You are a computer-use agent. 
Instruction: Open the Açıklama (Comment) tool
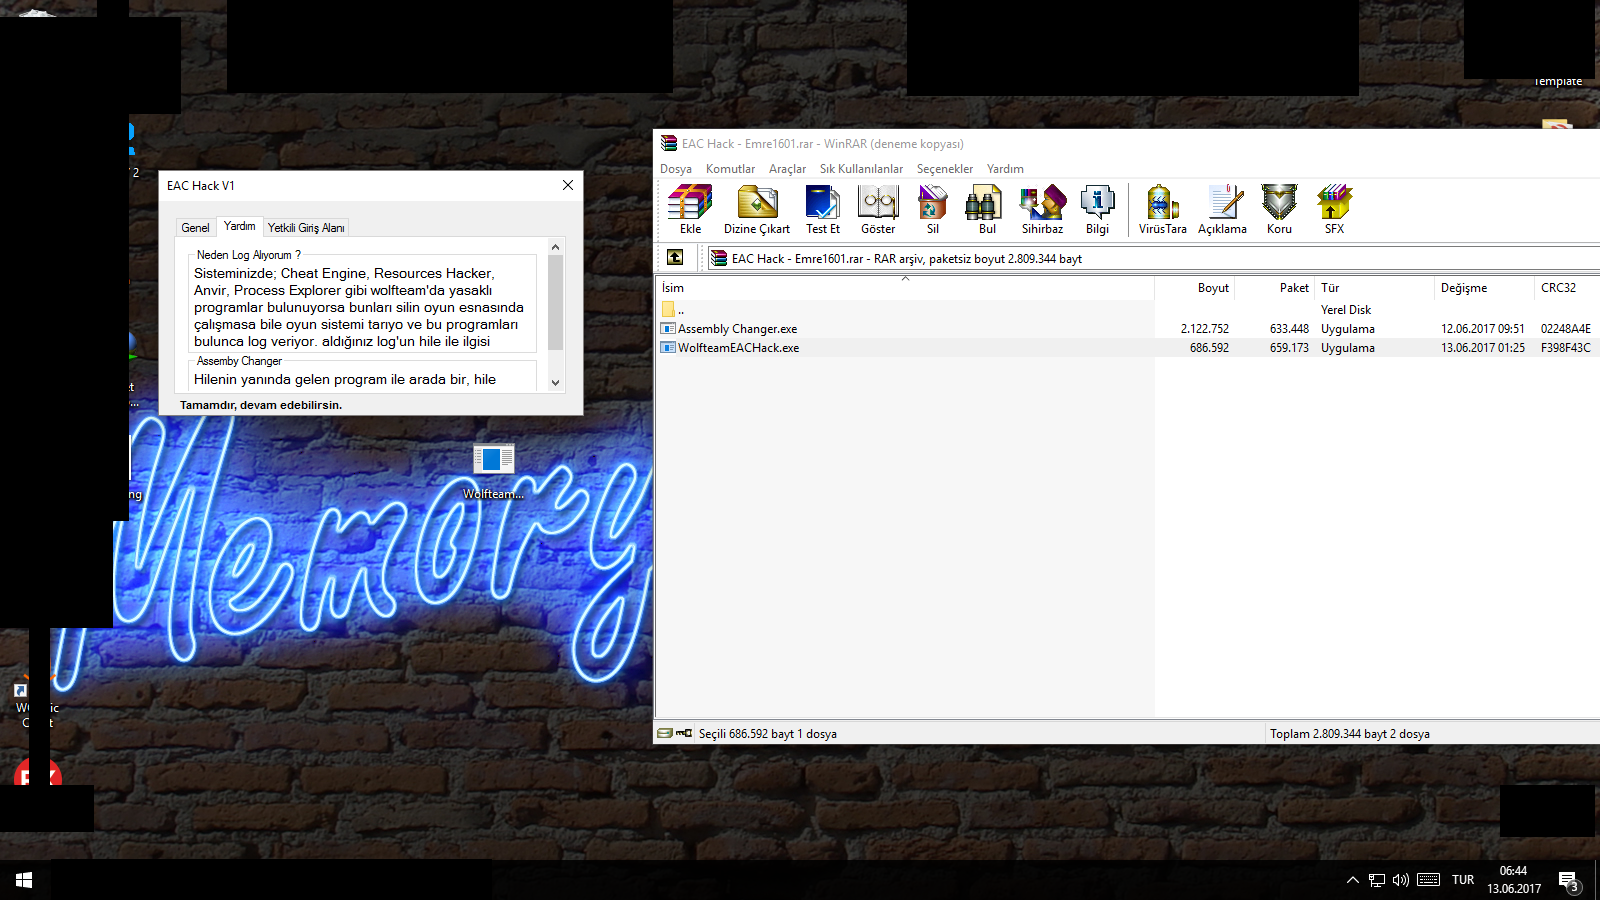pos(1222,210)
